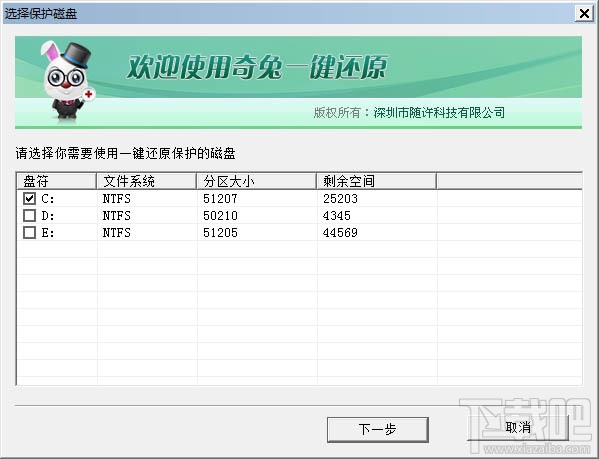Click the 取消 button
The height and width of the screenshot is (459, 599).
click(x=518, y=428)
